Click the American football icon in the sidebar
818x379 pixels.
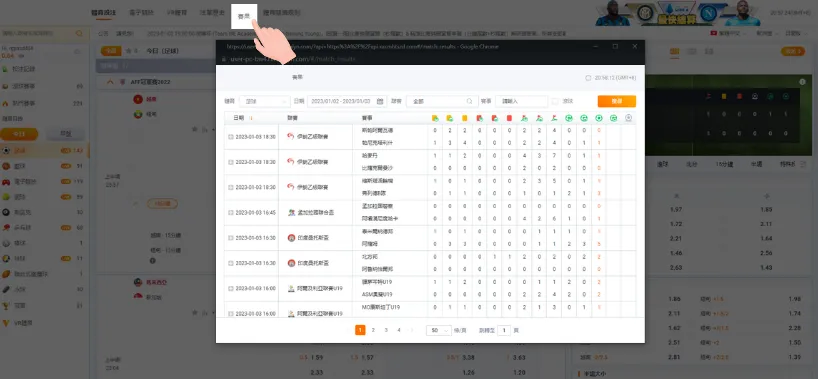click(6, 274)
